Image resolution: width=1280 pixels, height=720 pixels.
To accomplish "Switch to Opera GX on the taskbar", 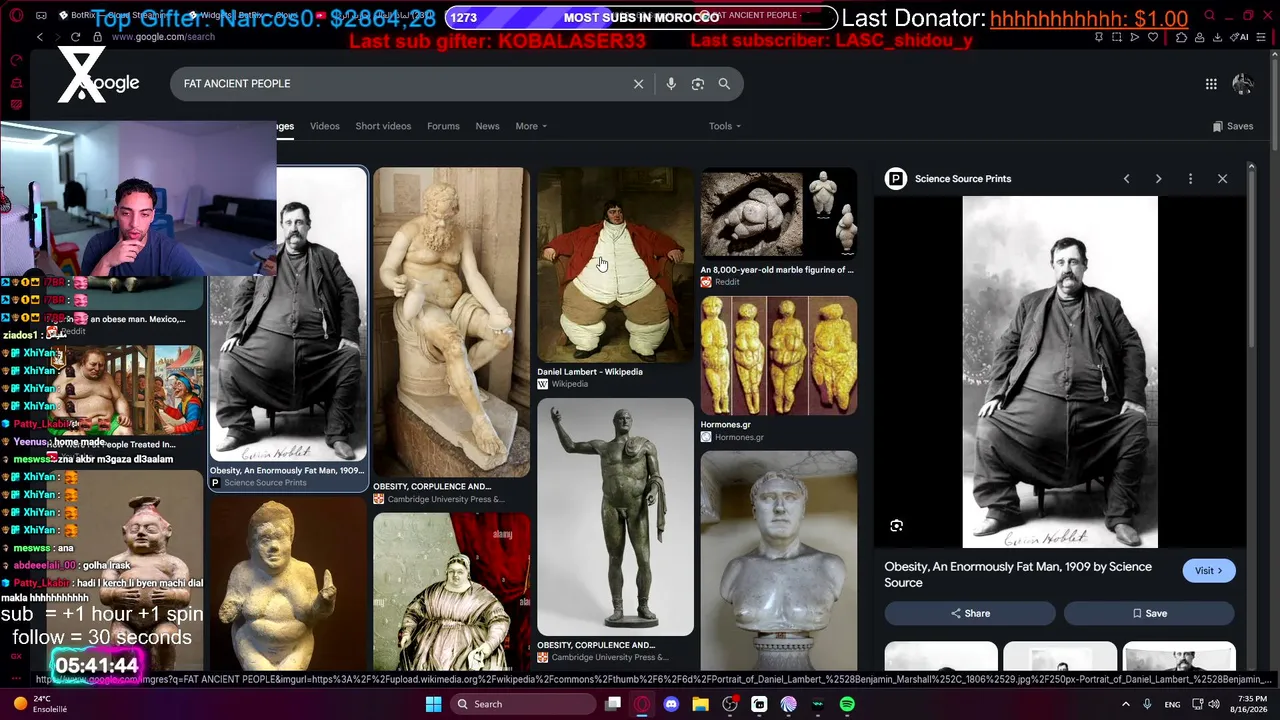I will pyautogui.click(x=642, y=704).
